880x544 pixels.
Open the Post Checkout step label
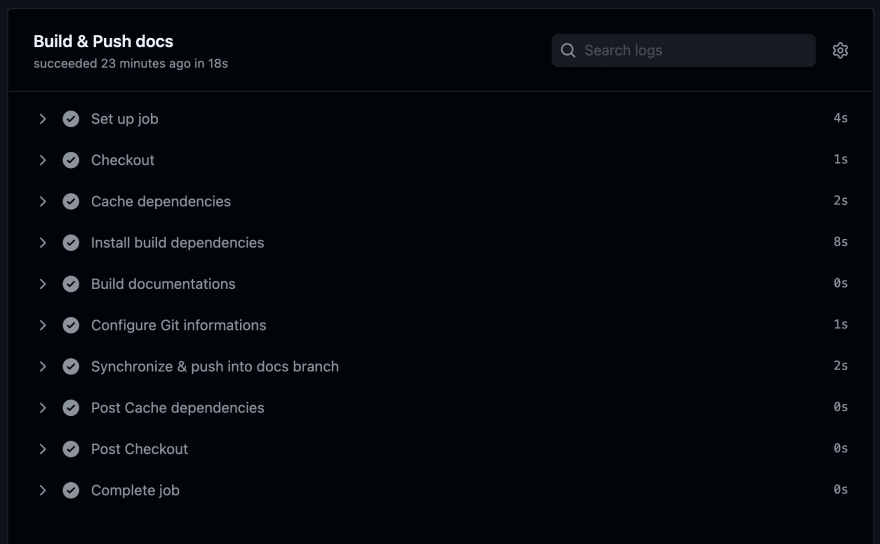[x=139, y=449]
